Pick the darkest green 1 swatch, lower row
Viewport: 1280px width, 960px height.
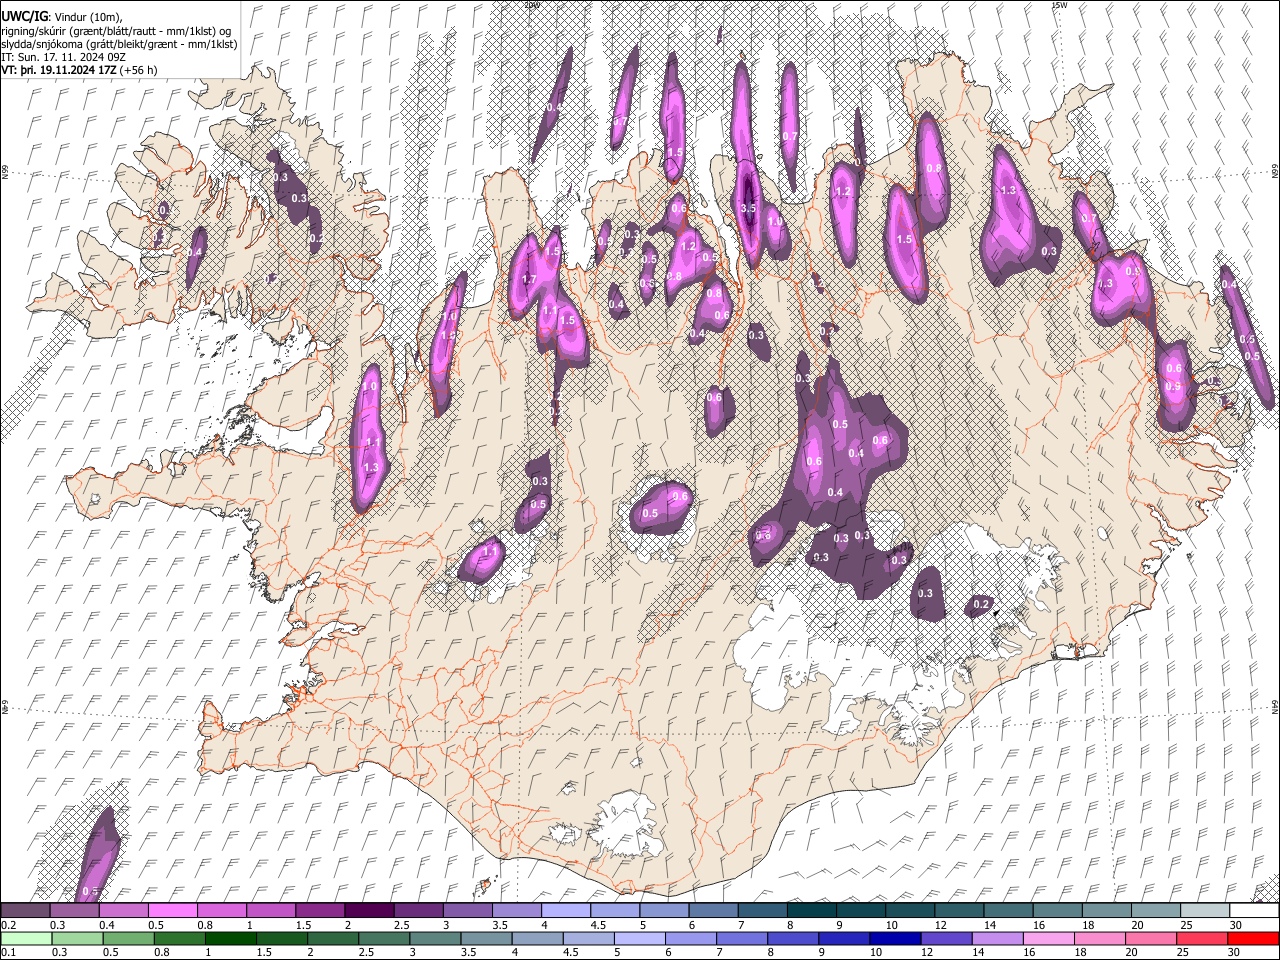pos(231,938)
